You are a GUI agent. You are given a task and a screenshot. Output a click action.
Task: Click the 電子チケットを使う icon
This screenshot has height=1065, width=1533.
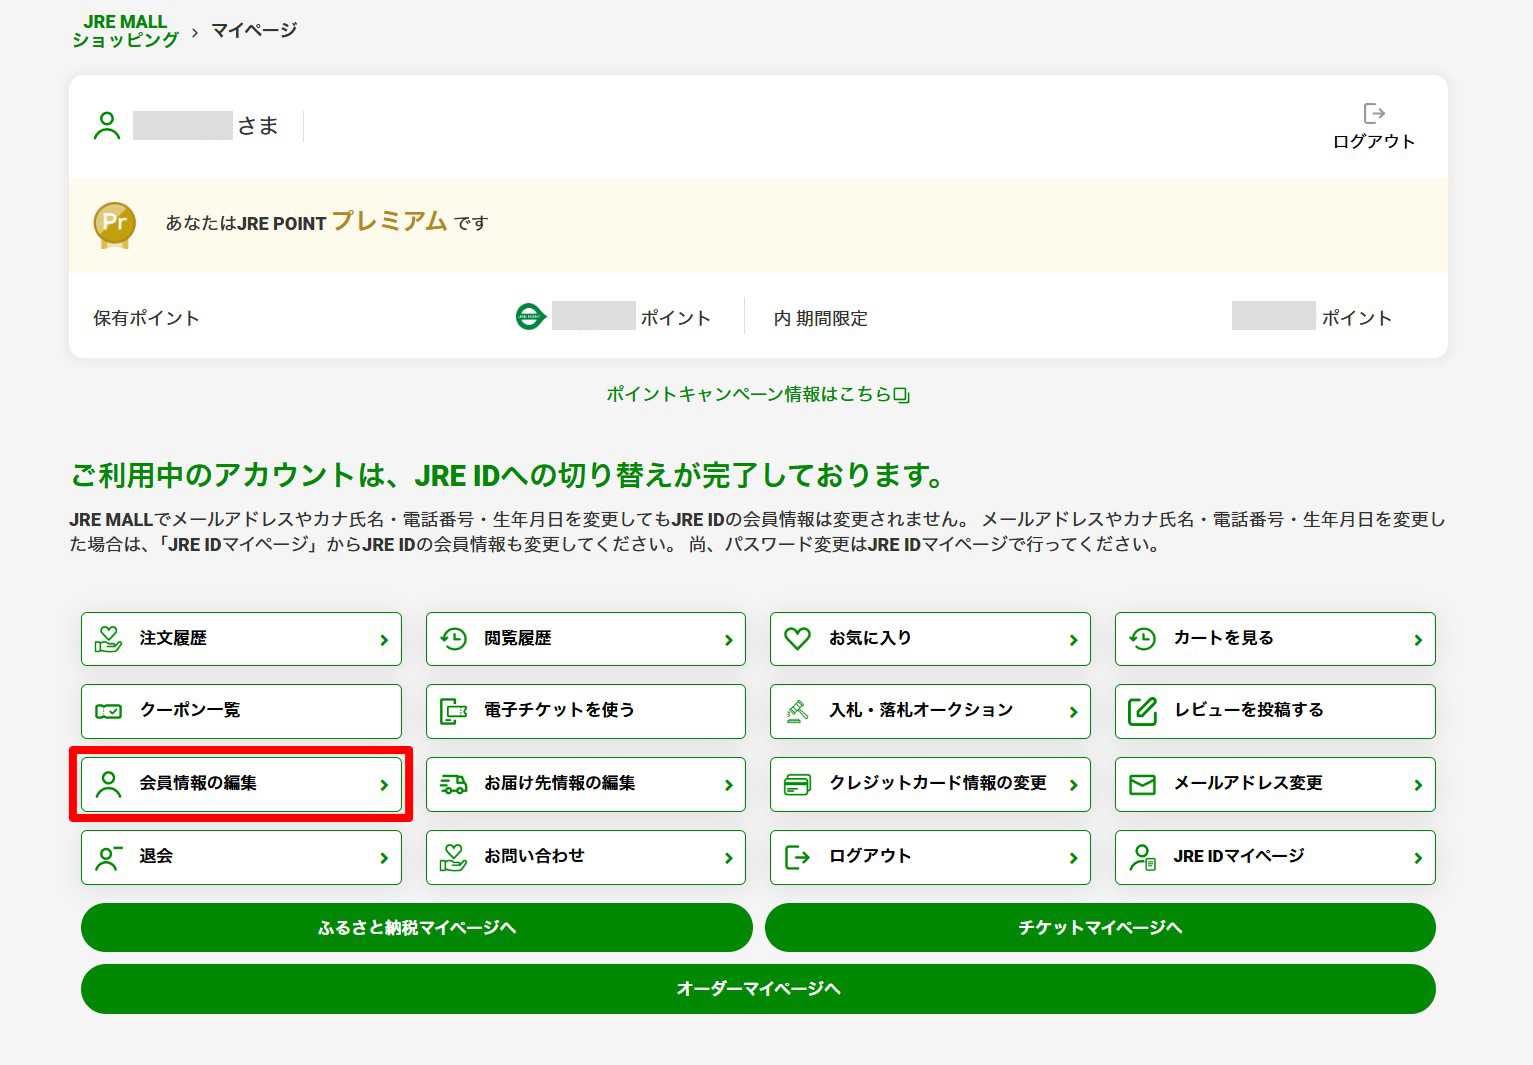coord(453,711)
